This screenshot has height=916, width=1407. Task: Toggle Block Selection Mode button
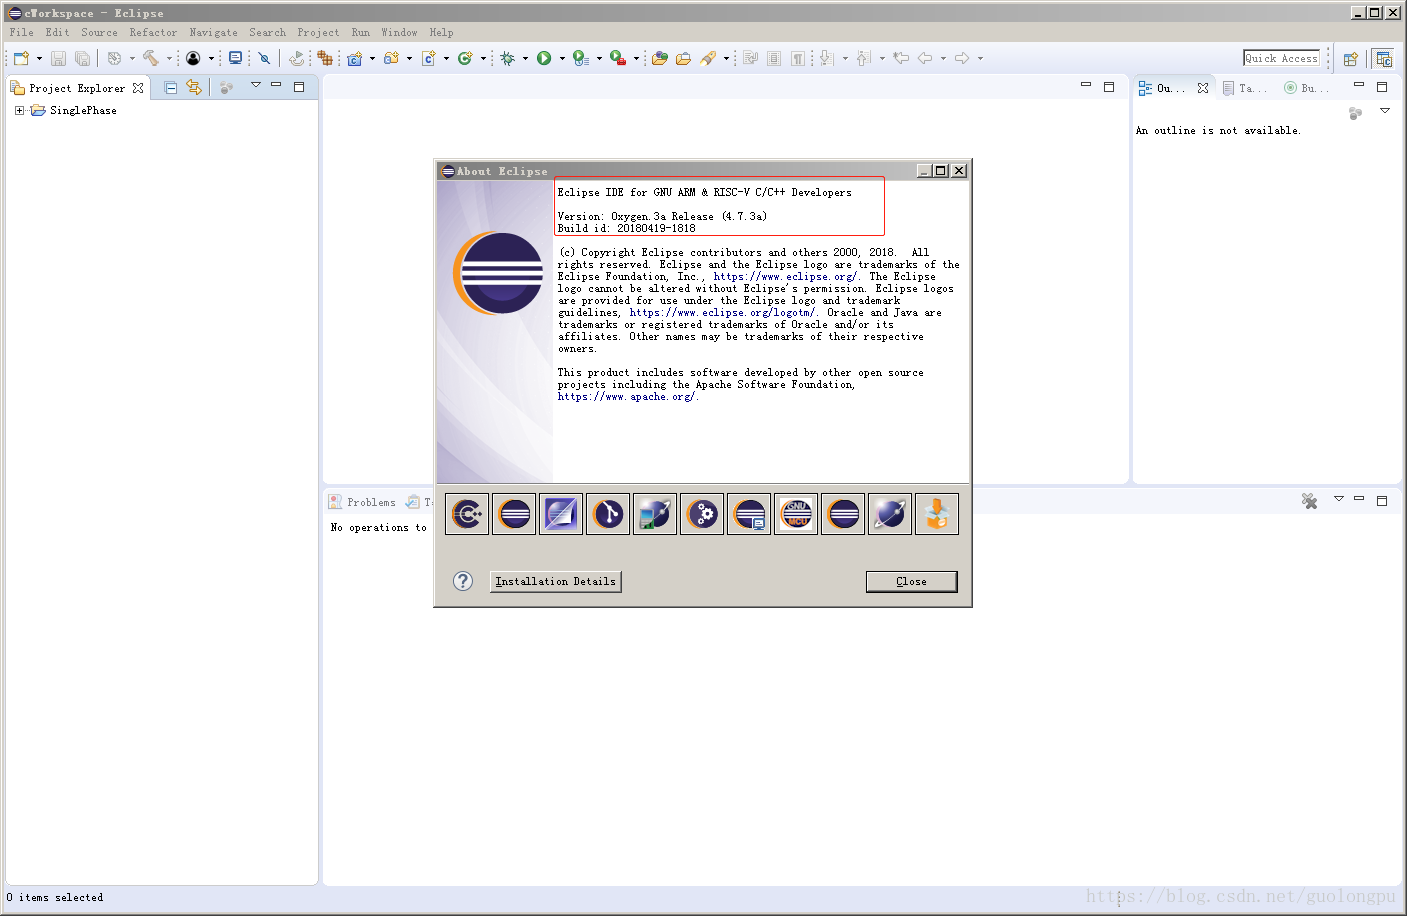774,58
